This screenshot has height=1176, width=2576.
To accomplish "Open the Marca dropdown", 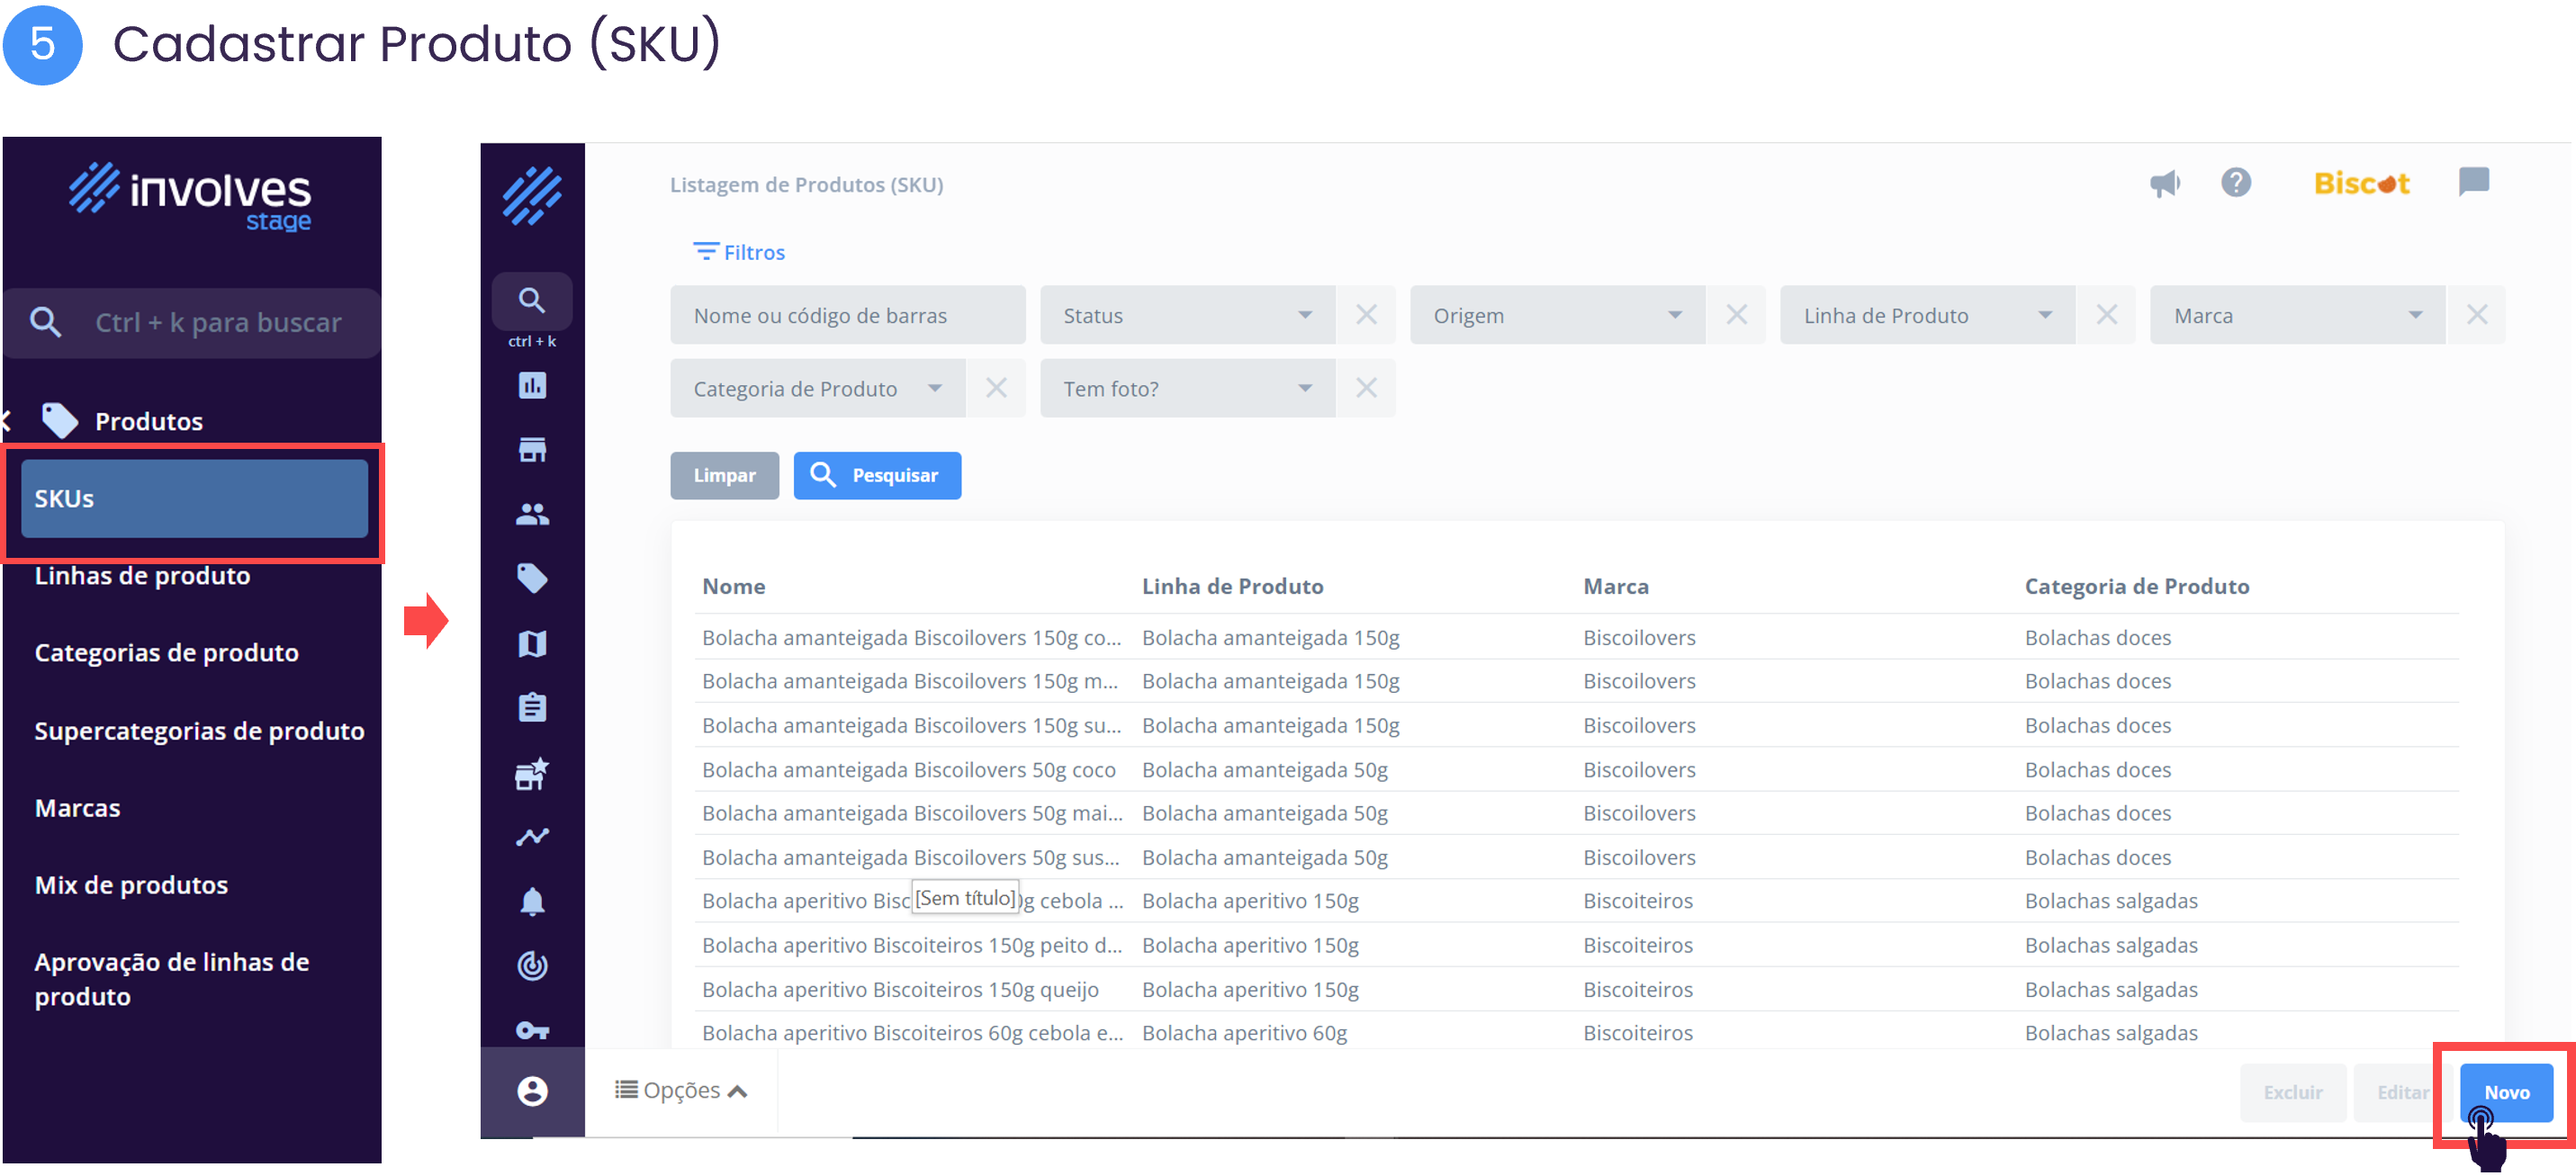I will (x=2297, y=315).
